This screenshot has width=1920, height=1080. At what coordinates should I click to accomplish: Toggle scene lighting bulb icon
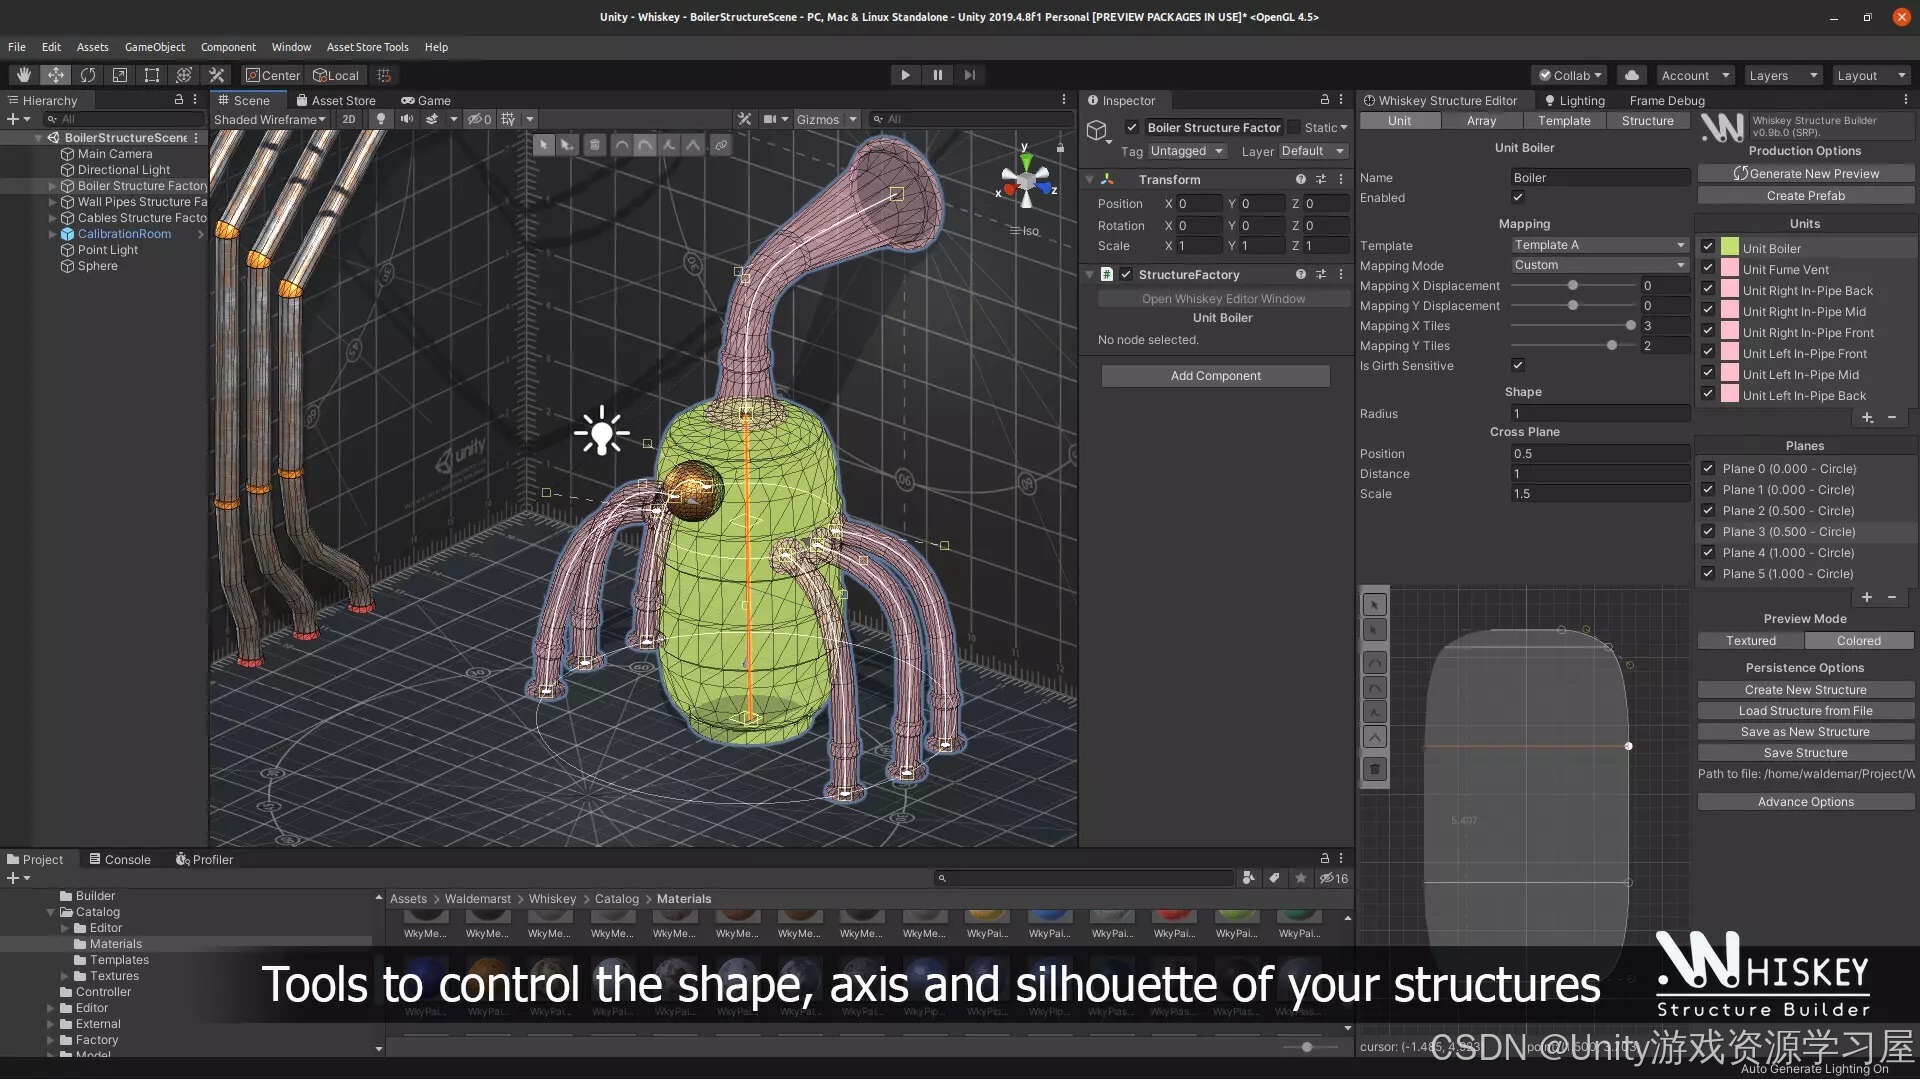[380, 119]
